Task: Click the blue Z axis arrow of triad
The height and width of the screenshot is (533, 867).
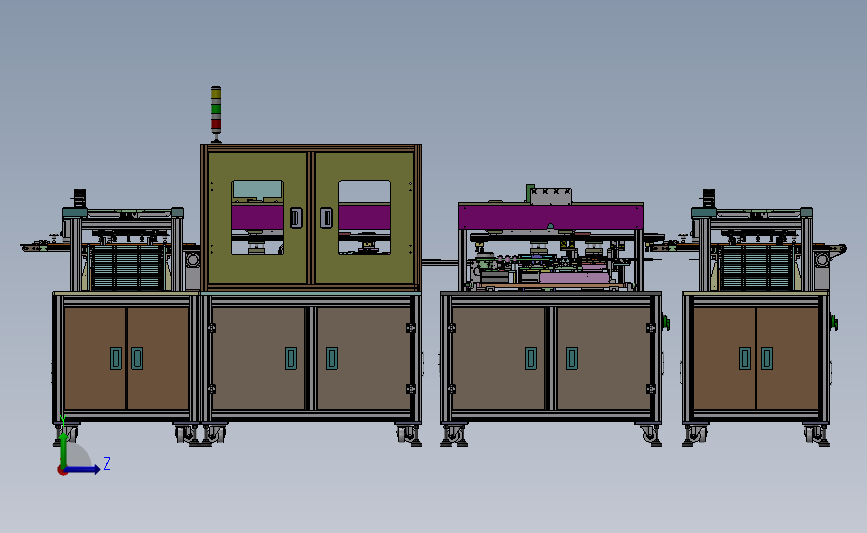Action: pos(83,470)
